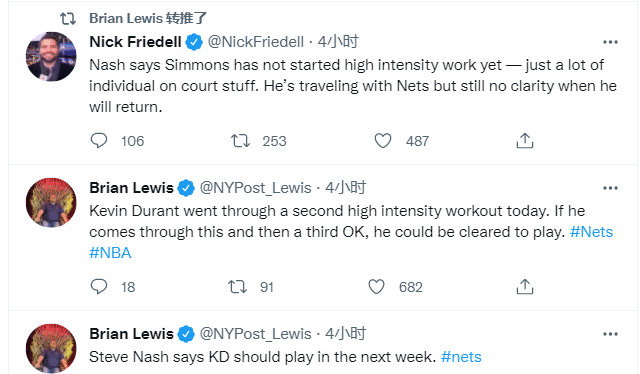The height and width of the screenshot is (374, 640).
Task: Reply to Nick Friedell's Simmons tweet
Action: (99, 141)
